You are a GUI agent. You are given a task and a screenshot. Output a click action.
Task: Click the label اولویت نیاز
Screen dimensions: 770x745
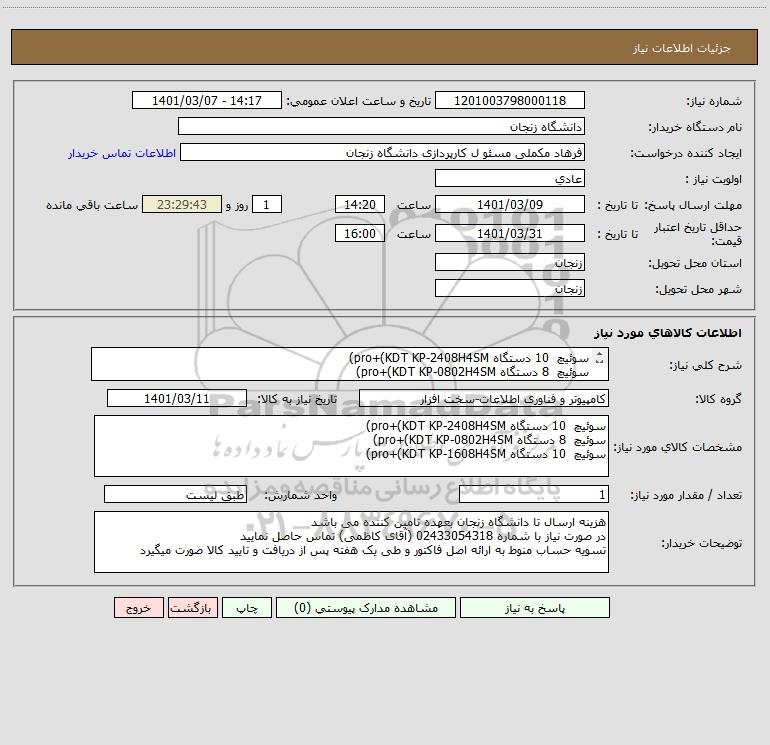click(x=714, y=180)
